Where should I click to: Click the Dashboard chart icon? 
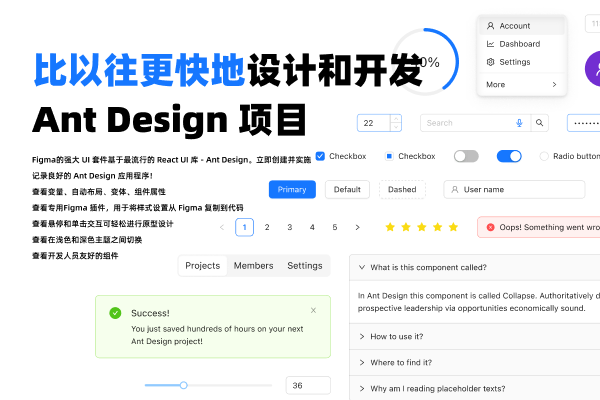pos(490,44)
